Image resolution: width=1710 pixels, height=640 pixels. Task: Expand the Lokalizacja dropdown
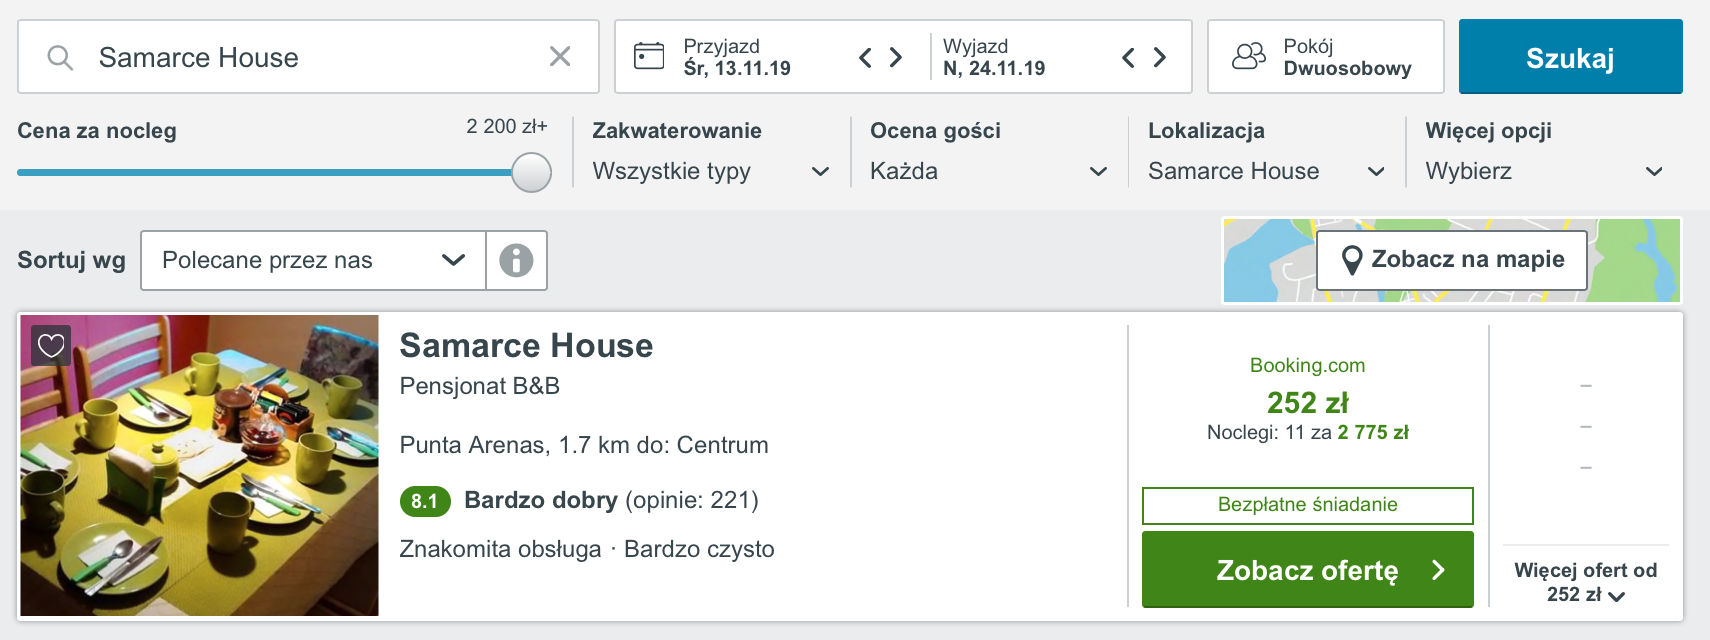click(x=1266, y=171)
